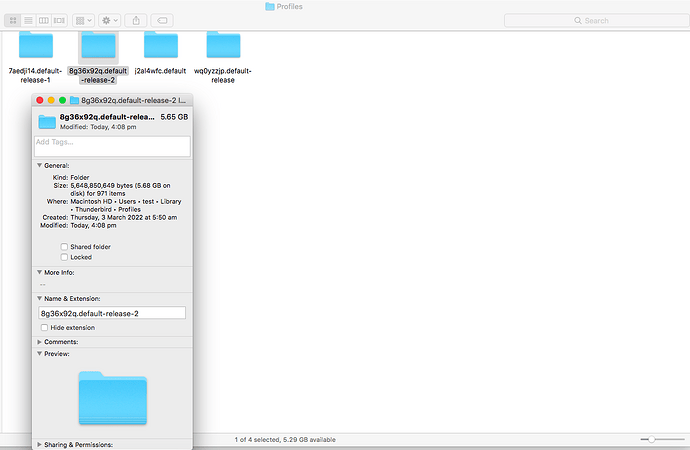Expand the Sharing & Permissions section
Screen dimensions: 690x450
[x=39, y=445]
